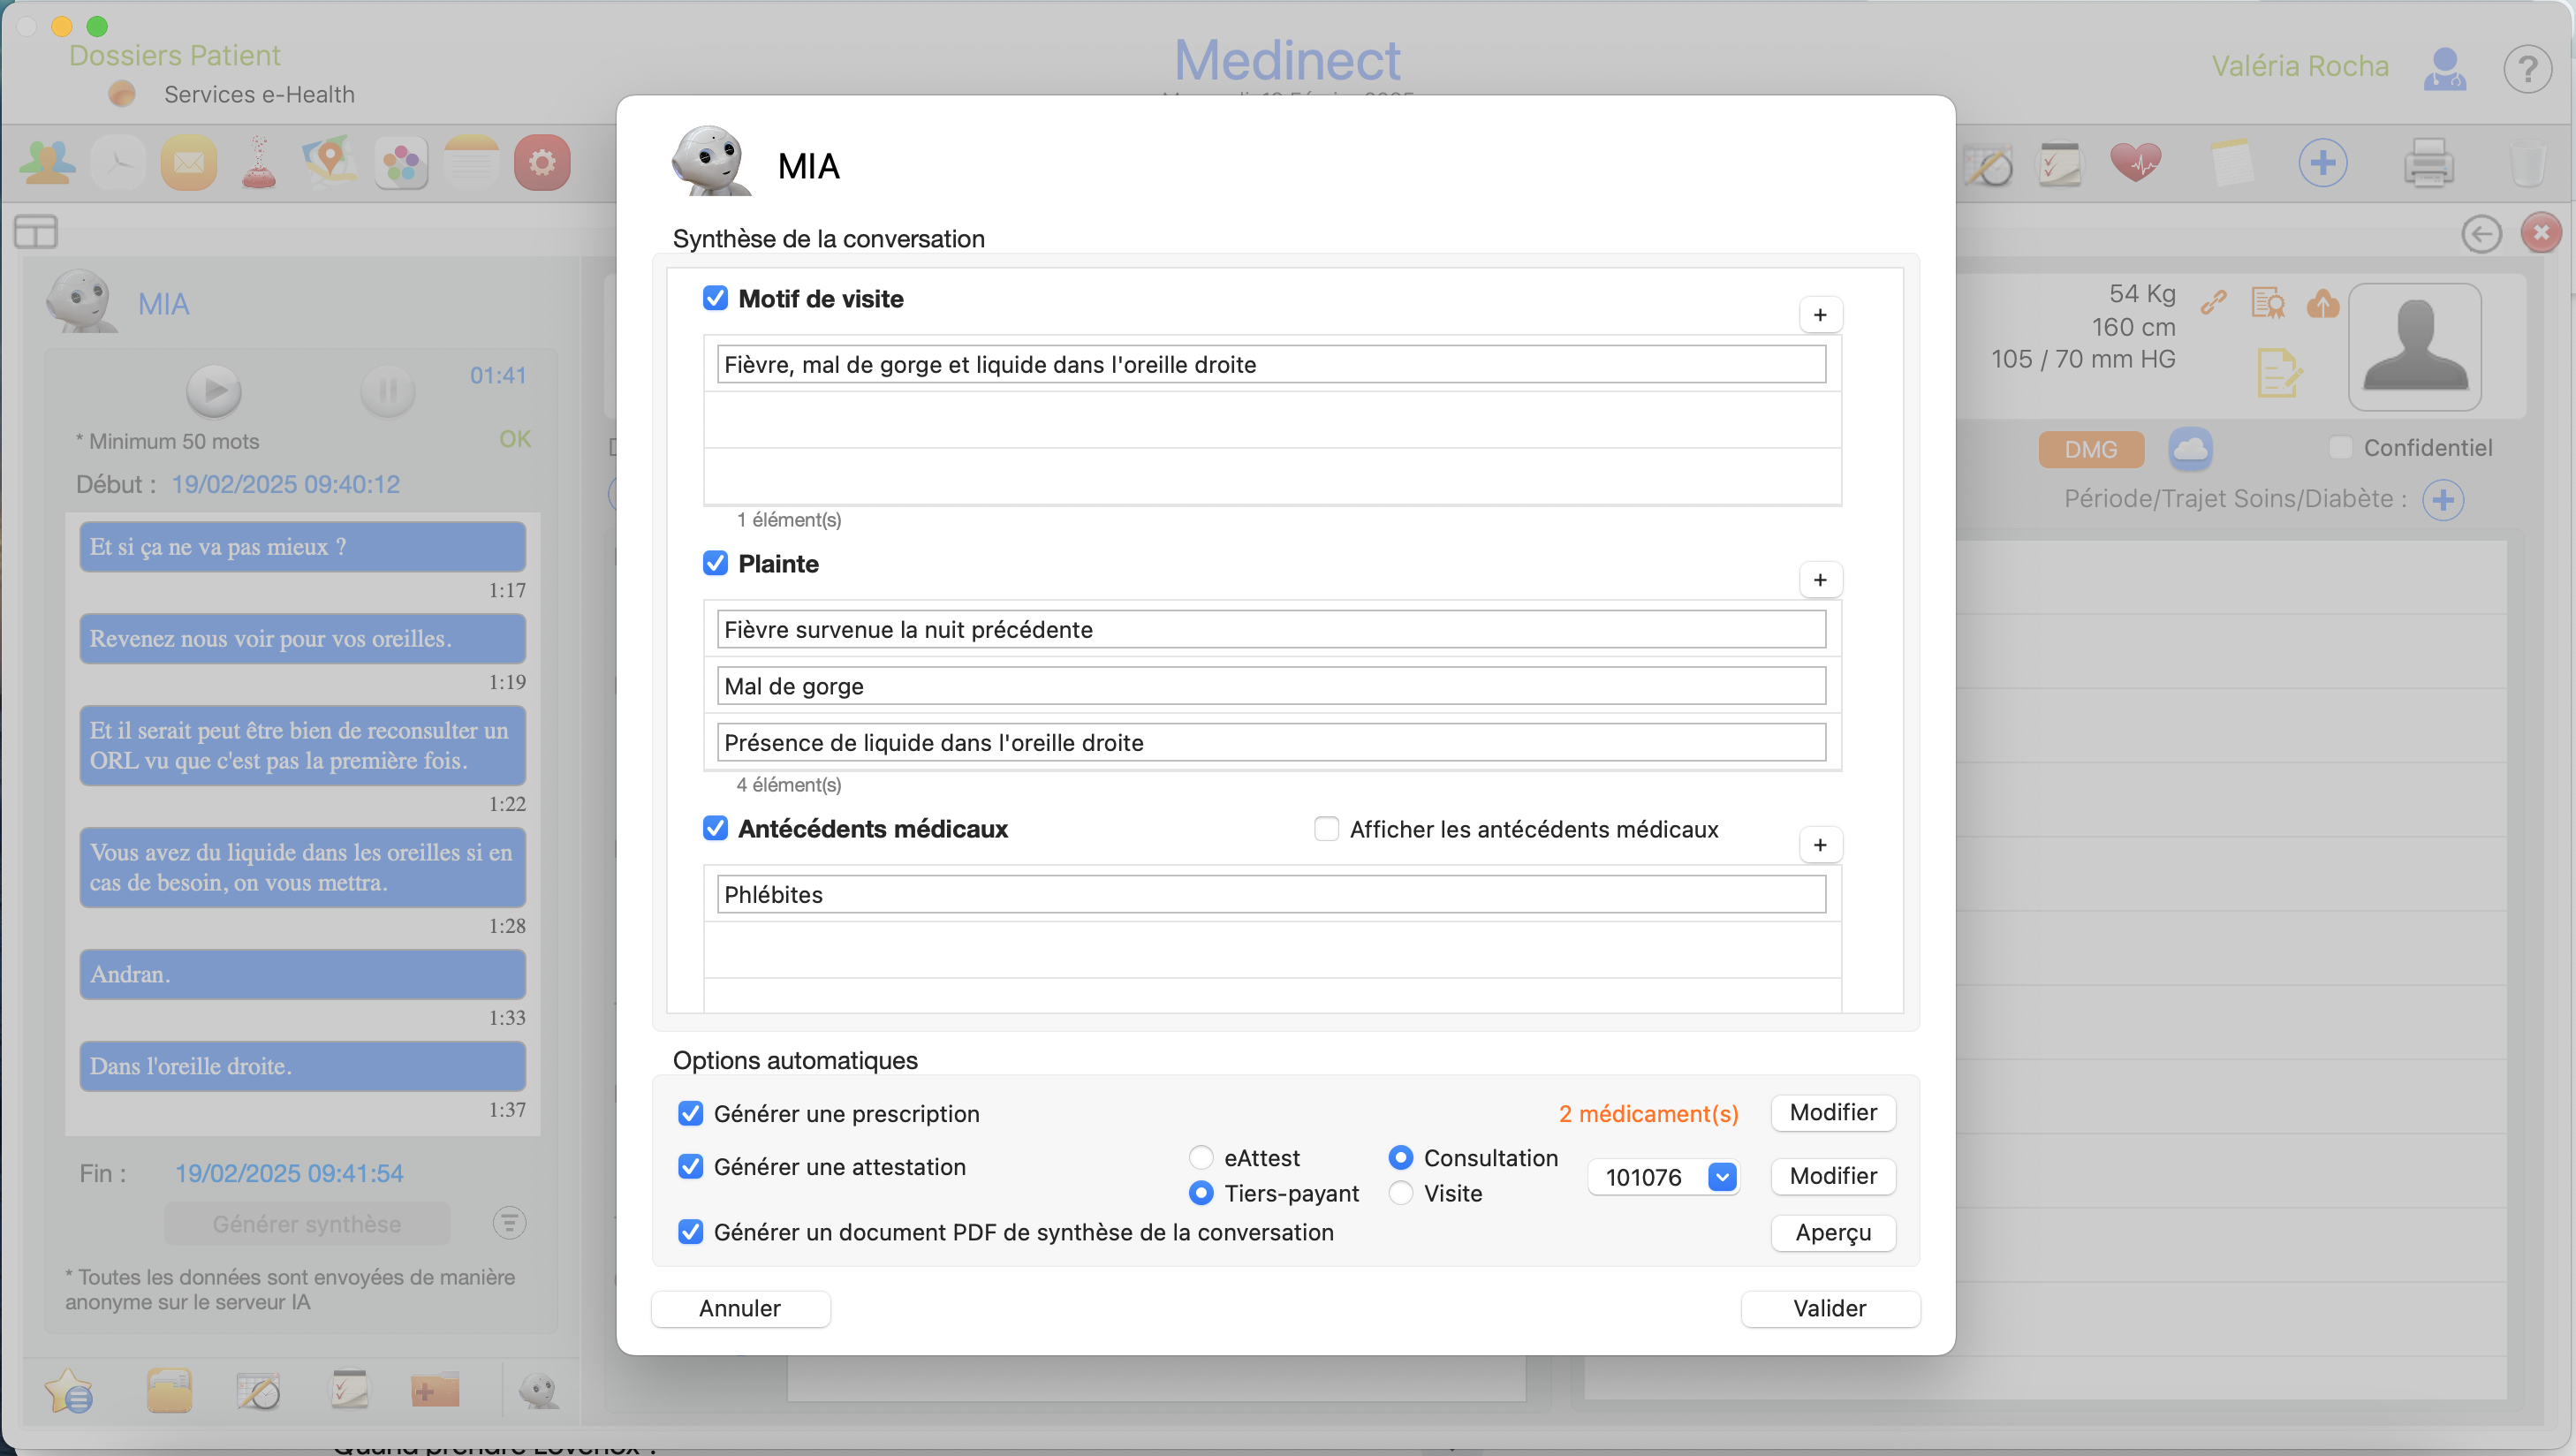Select the Visite radio button
Screen dimensions: 2576x1456
[x=1401, y=1193]
